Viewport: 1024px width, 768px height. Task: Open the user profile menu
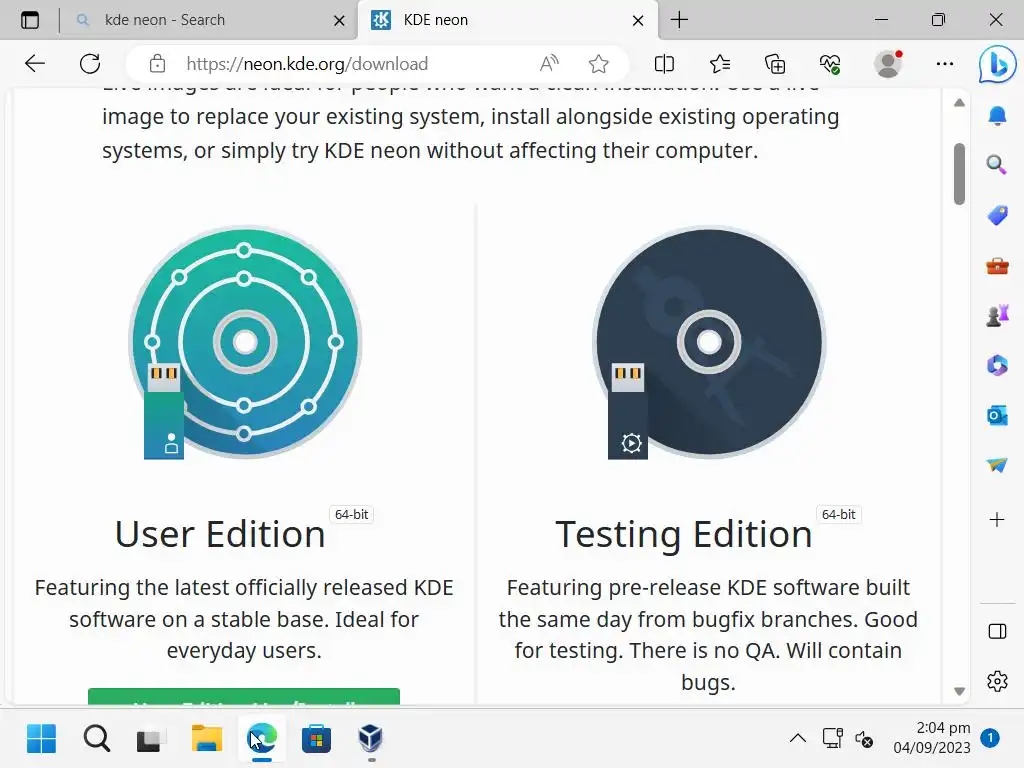[x=888, y=63]
